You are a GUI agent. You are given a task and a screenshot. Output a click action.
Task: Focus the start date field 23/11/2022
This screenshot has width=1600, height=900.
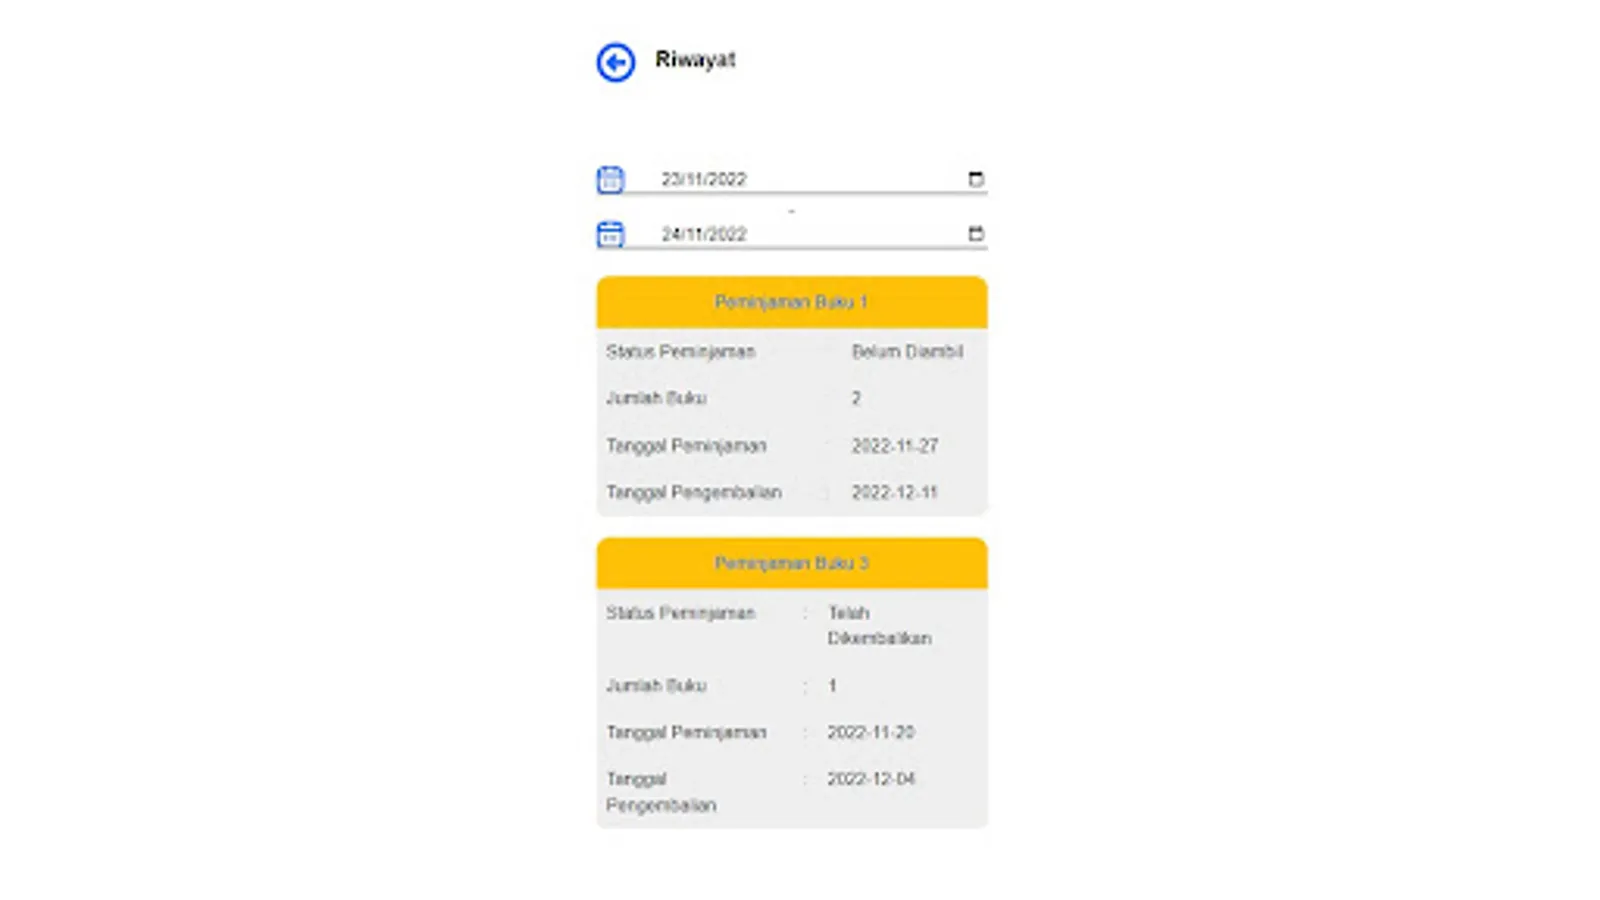(808, 179)
